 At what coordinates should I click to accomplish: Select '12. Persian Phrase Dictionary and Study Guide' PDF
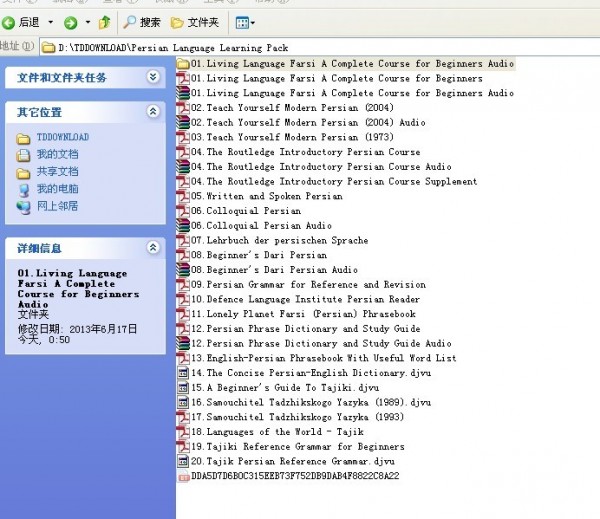pos(306,329)
